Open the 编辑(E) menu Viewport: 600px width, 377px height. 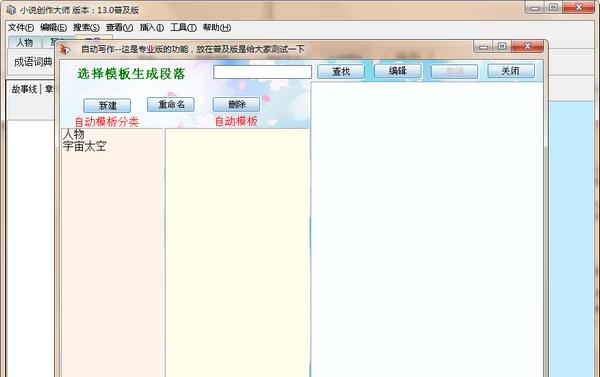pos(53,28)
